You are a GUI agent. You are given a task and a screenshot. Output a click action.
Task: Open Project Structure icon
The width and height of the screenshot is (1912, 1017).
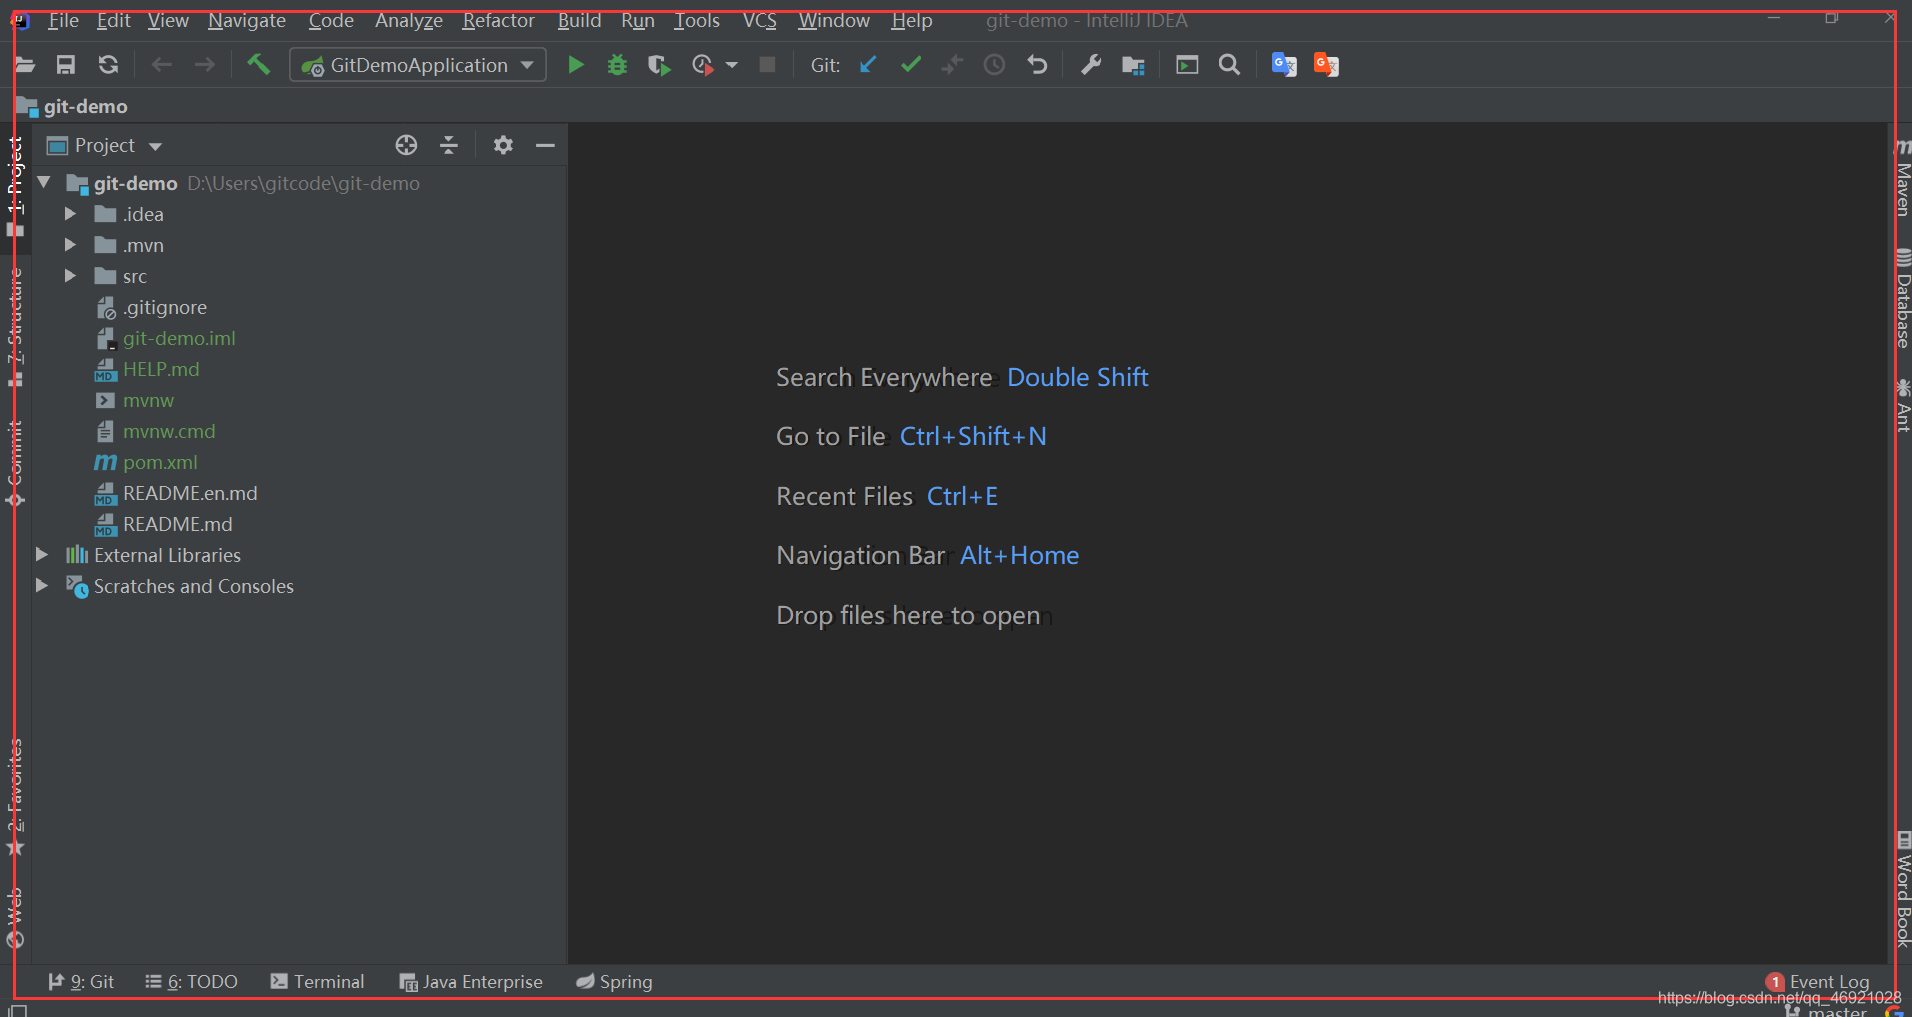click(1133, 65)
